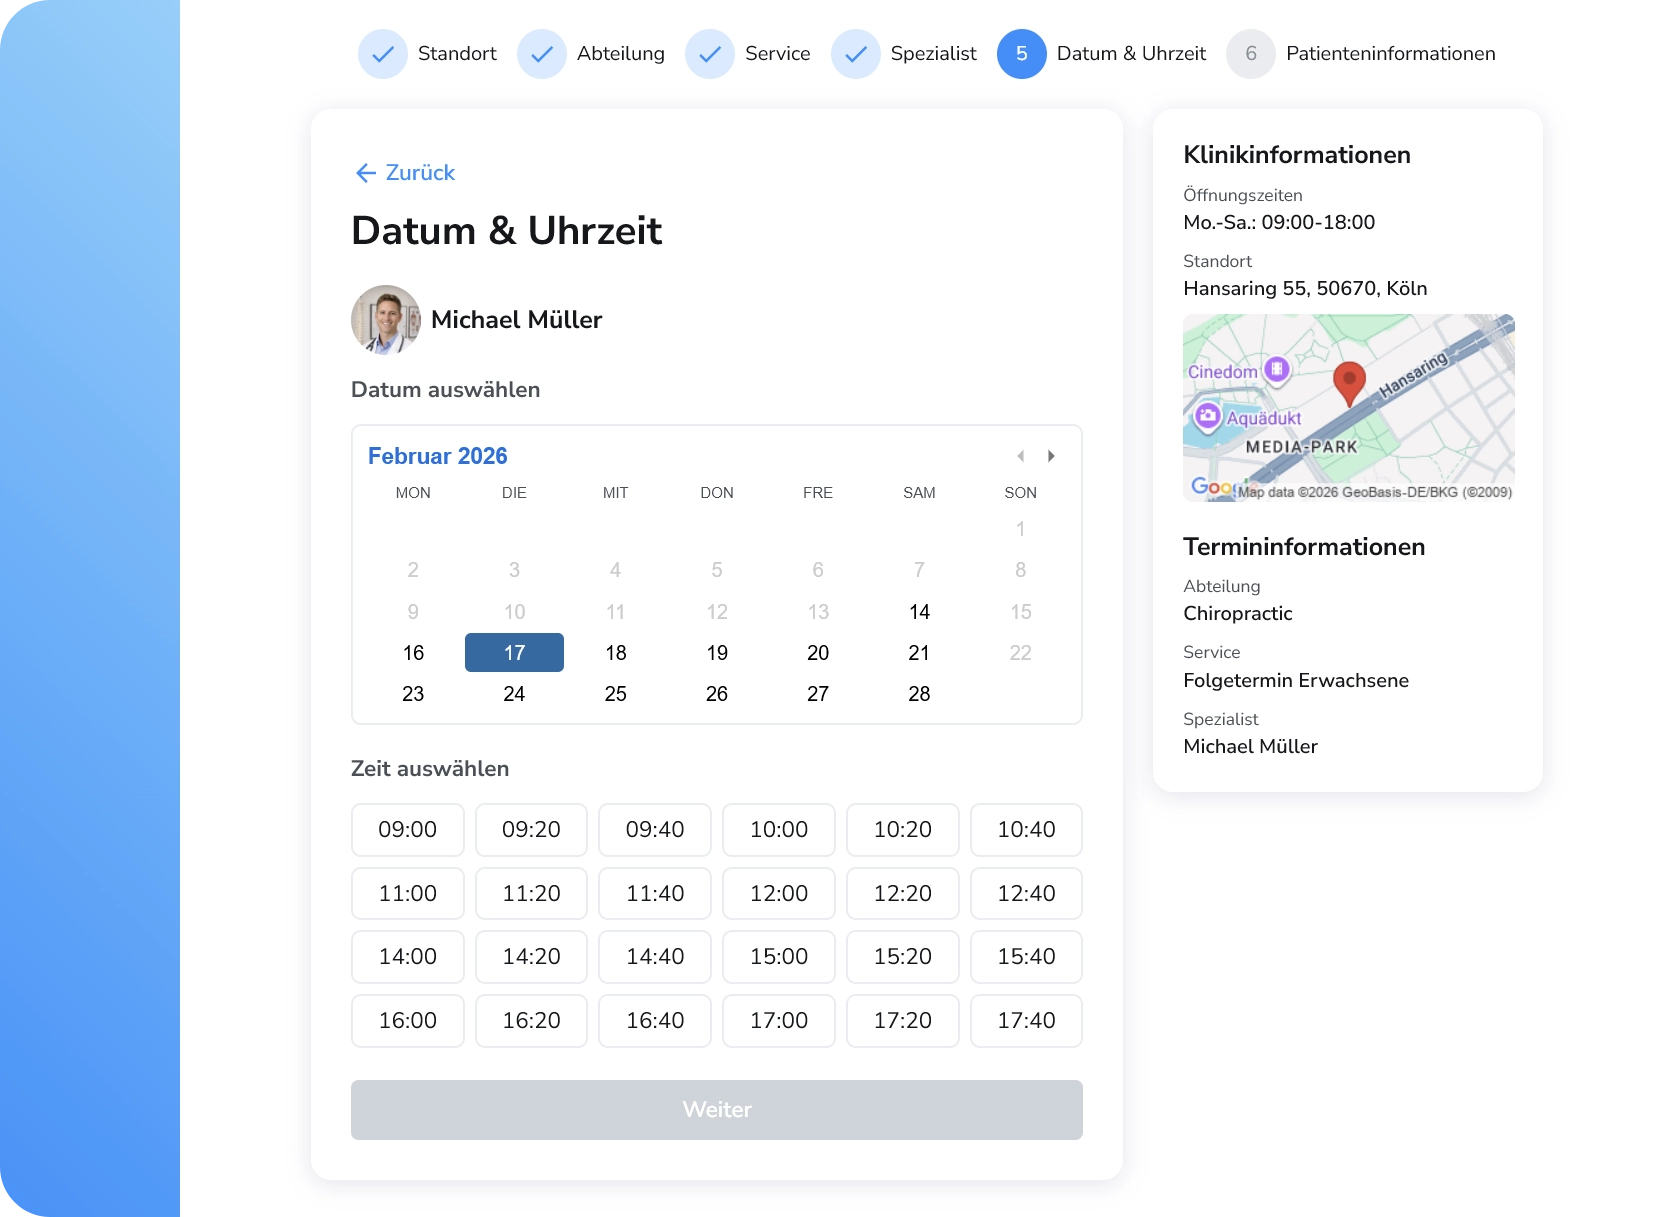Select the 17:40 time slot
This screenshot has height=1217, width=1667.
(x=1025, y=1021)
